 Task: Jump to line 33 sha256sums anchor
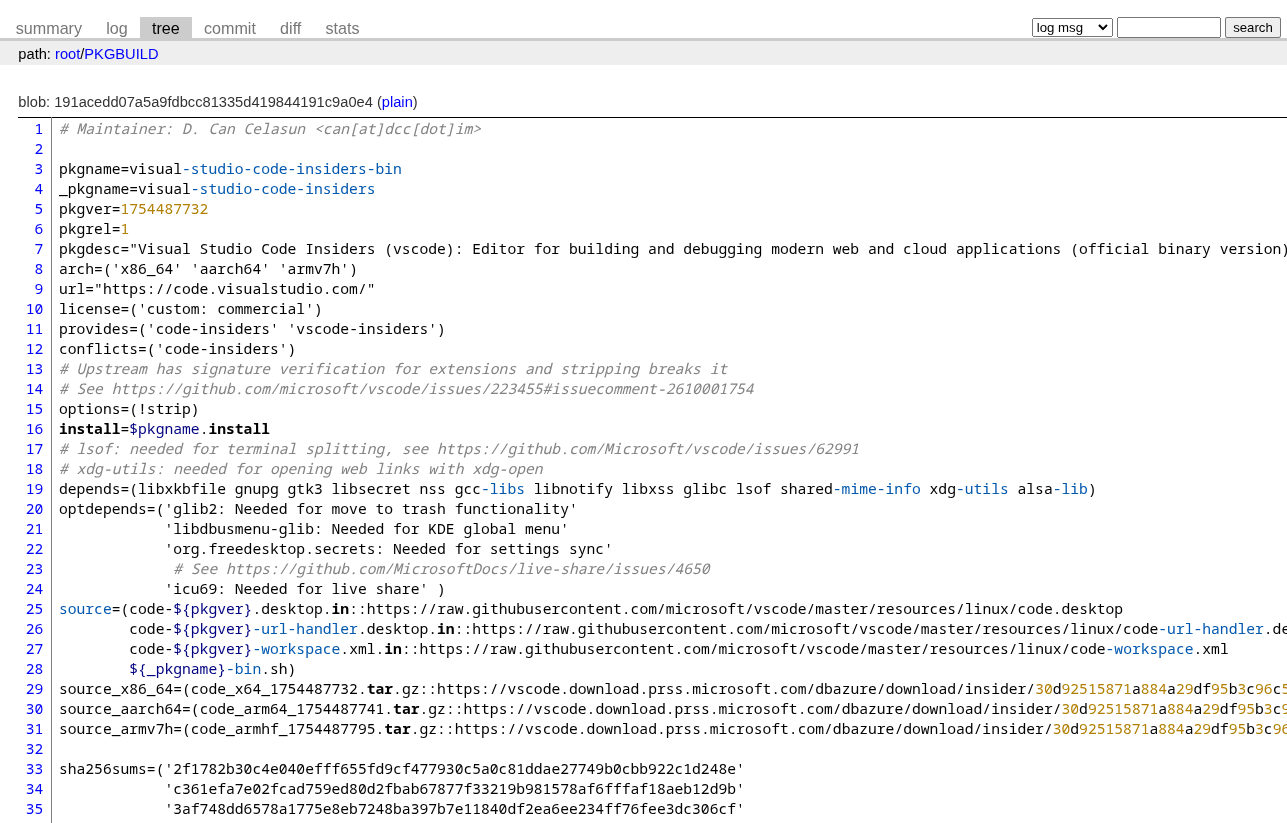pyautogui.click(x=35, y=769)
